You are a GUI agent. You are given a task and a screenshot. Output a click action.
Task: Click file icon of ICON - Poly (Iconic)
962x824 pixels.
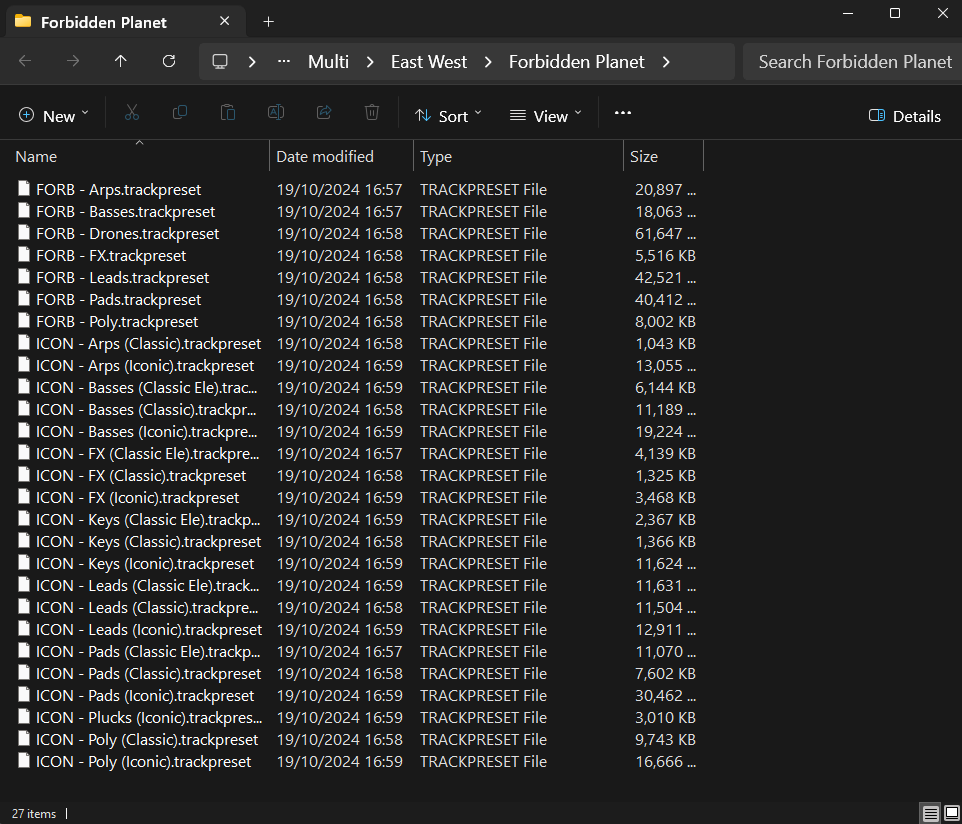24,761
